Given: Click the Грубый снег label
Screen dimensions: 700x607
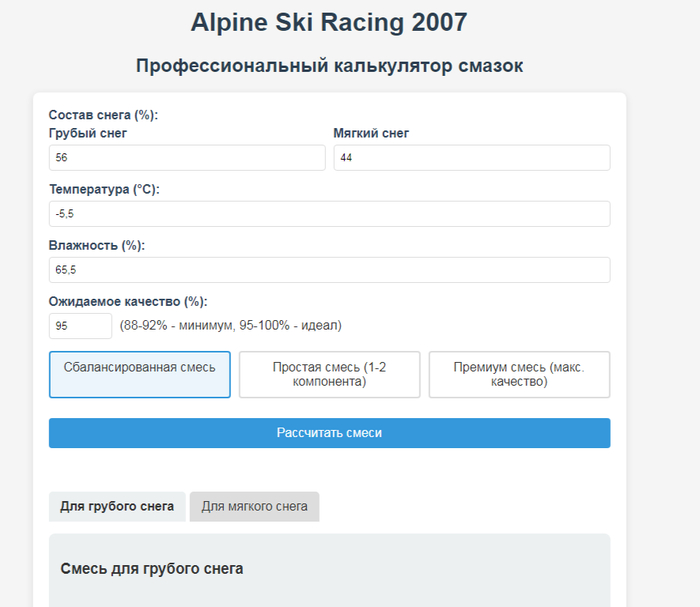Looking at the screenshot, I should (88, 133).
